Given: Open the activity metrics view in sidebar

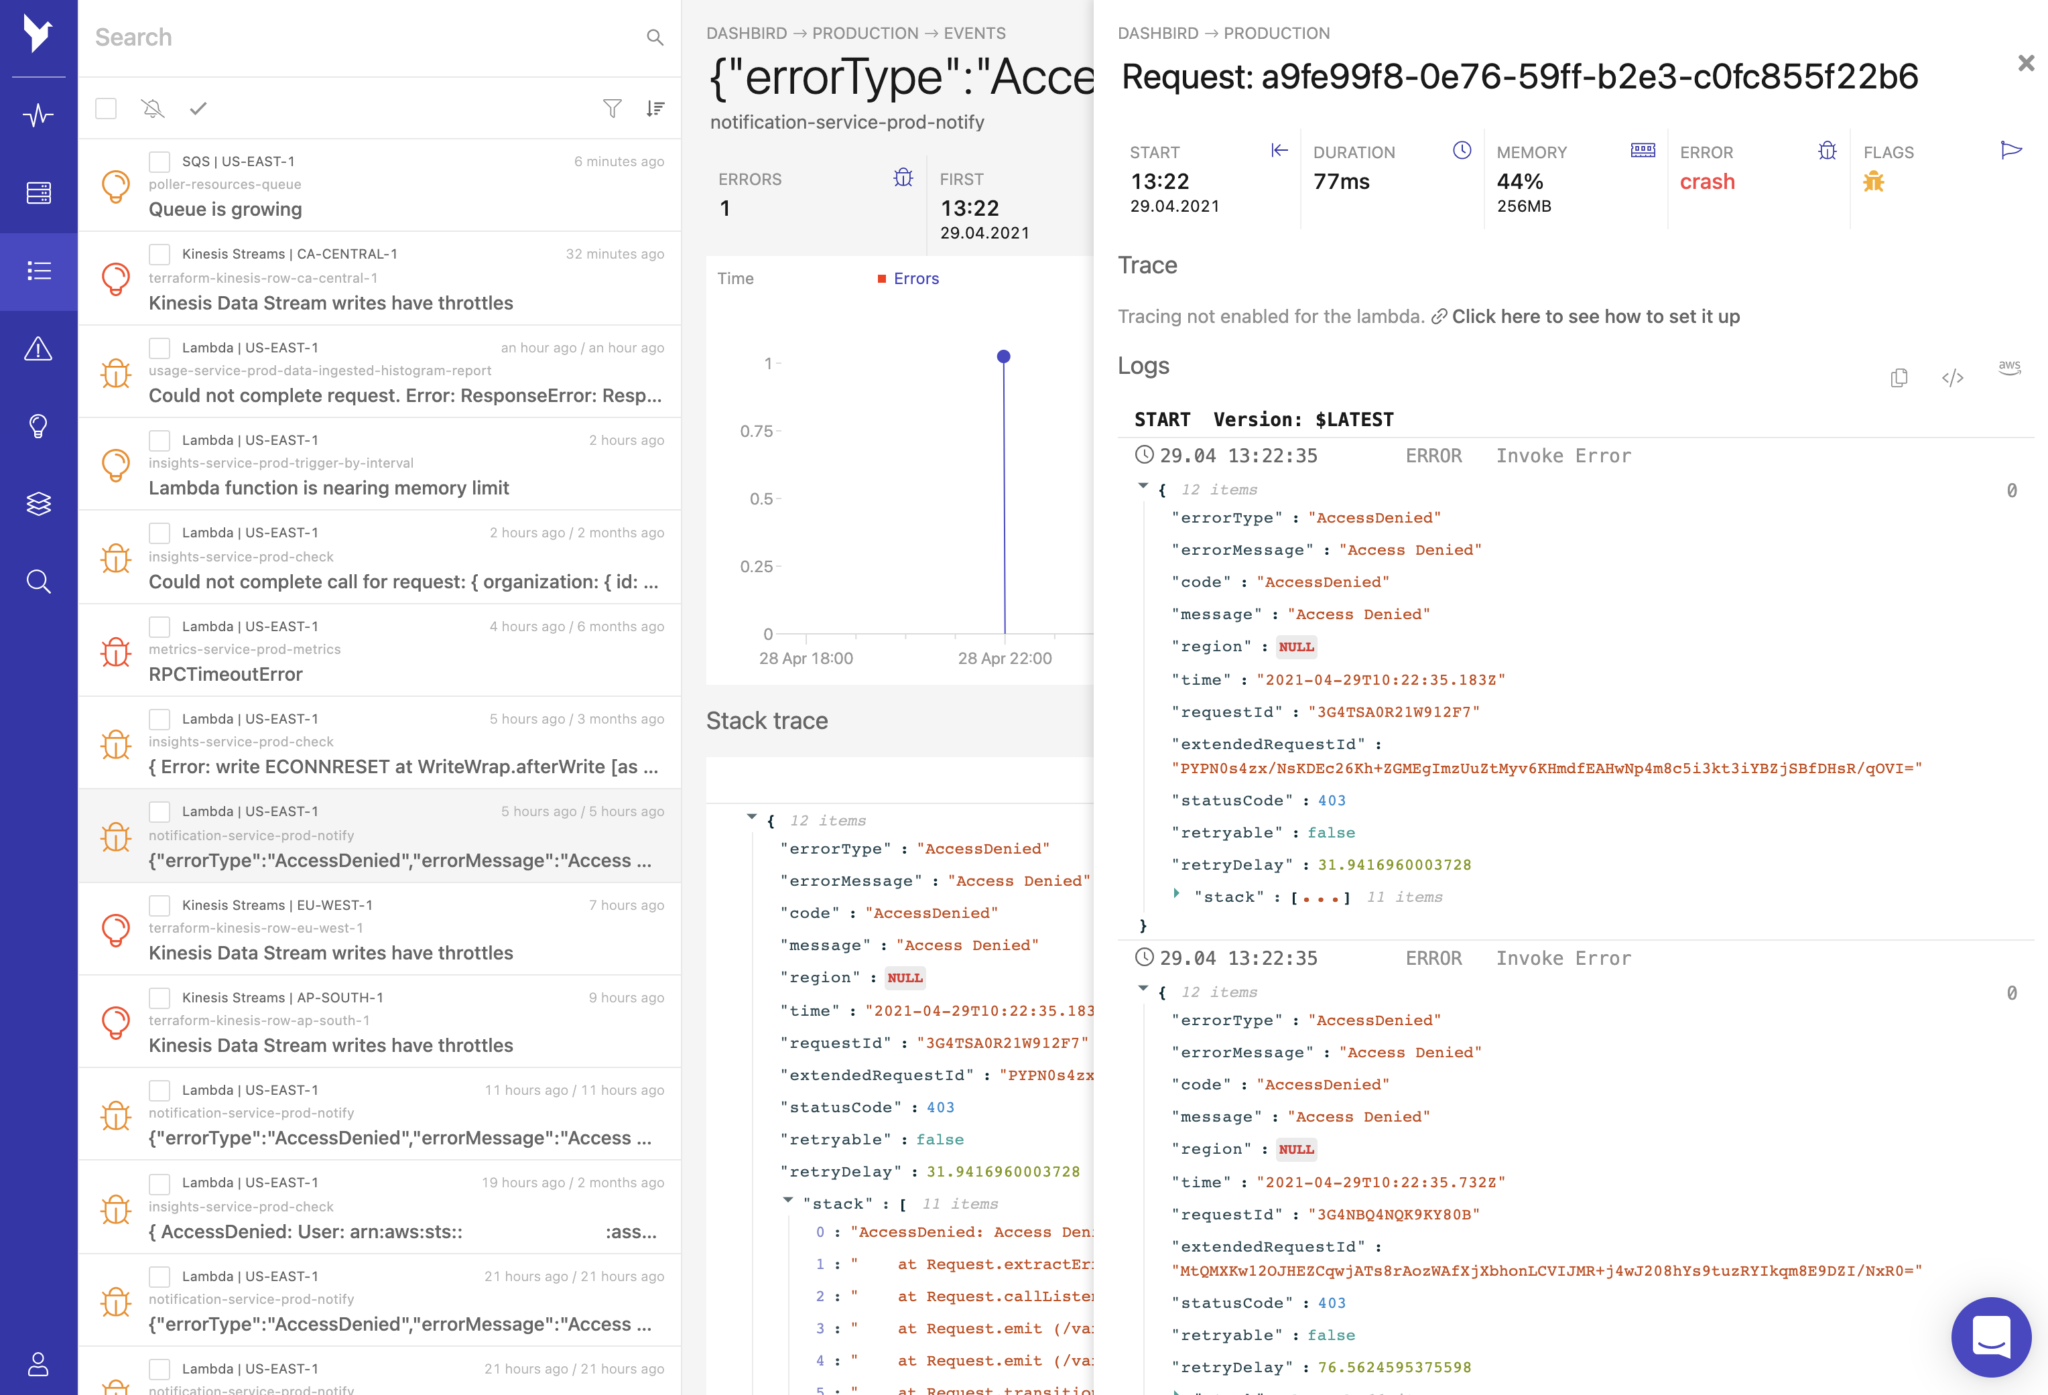Looking at the screenshot, I should point(38,114).
